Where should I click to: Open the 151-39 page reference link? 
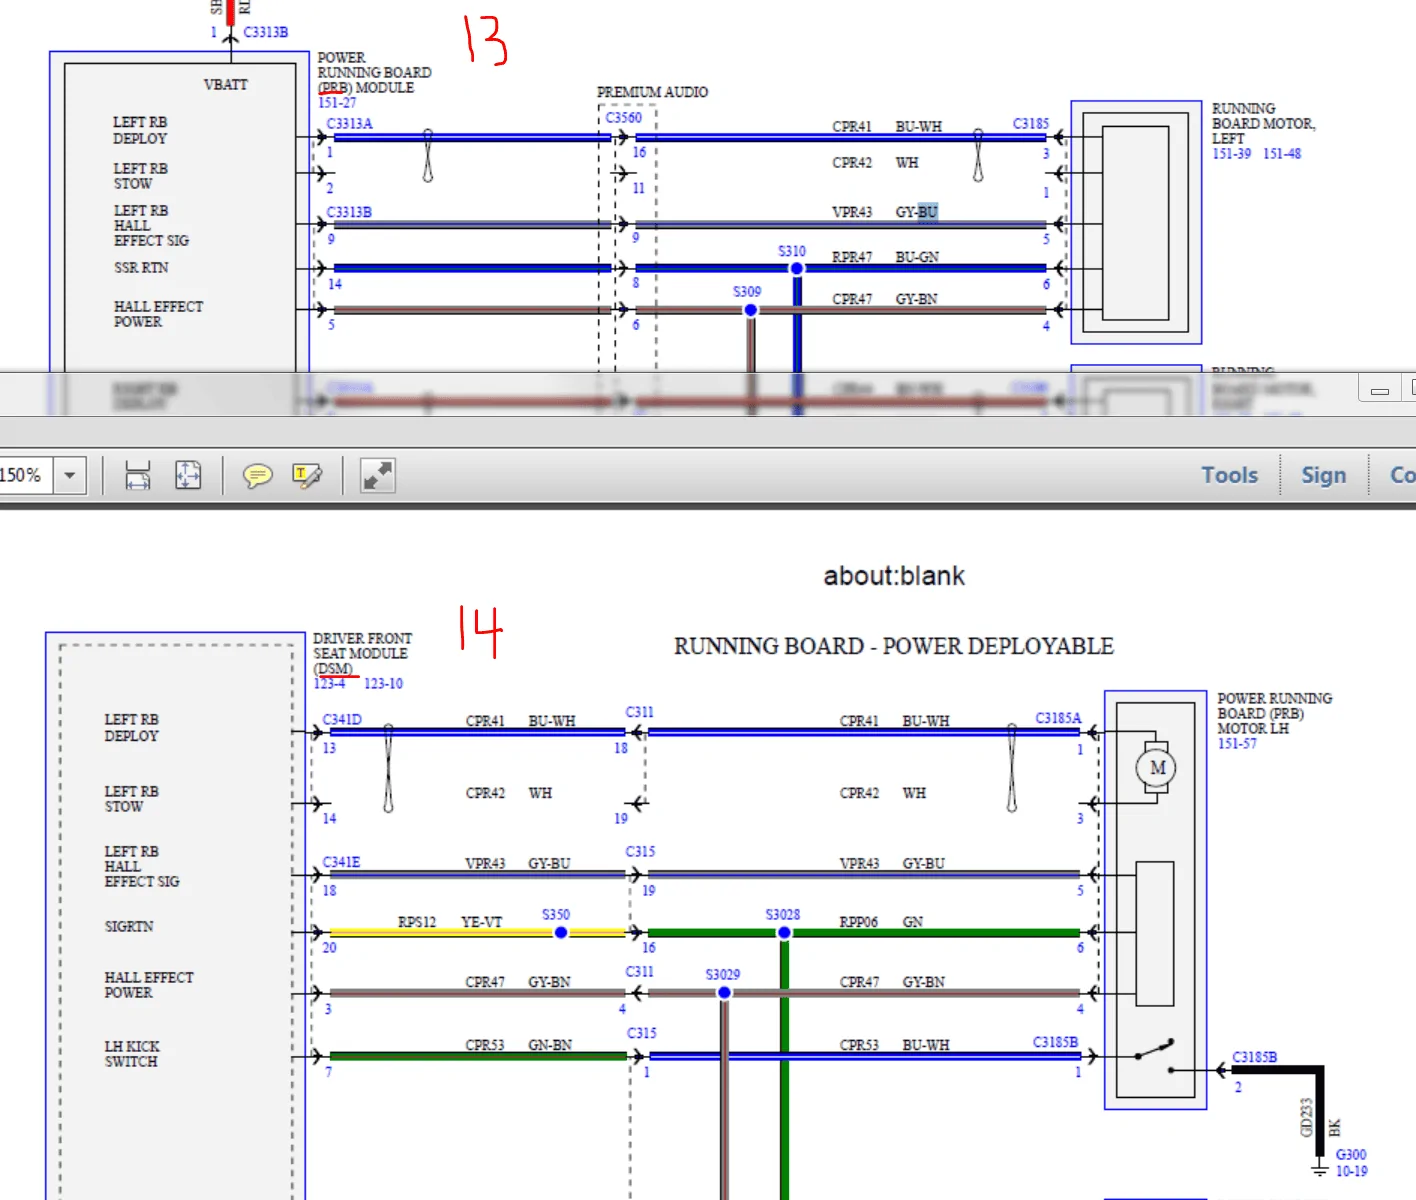[x=1231, y=154]
